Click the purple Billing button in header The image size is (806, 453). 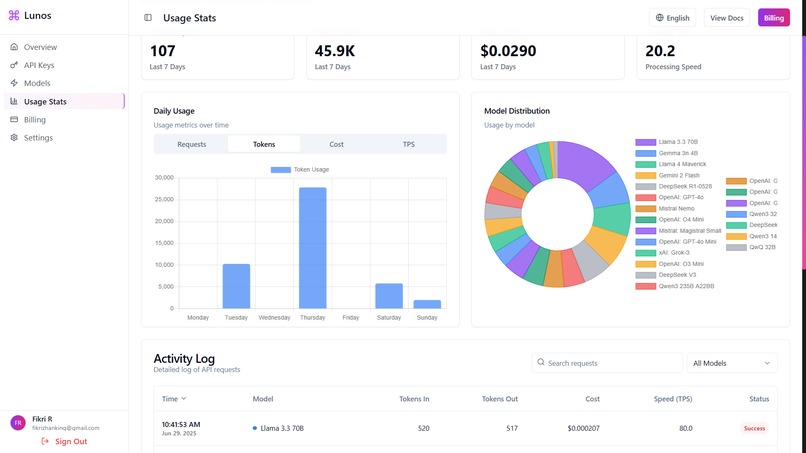click(774, 17)
